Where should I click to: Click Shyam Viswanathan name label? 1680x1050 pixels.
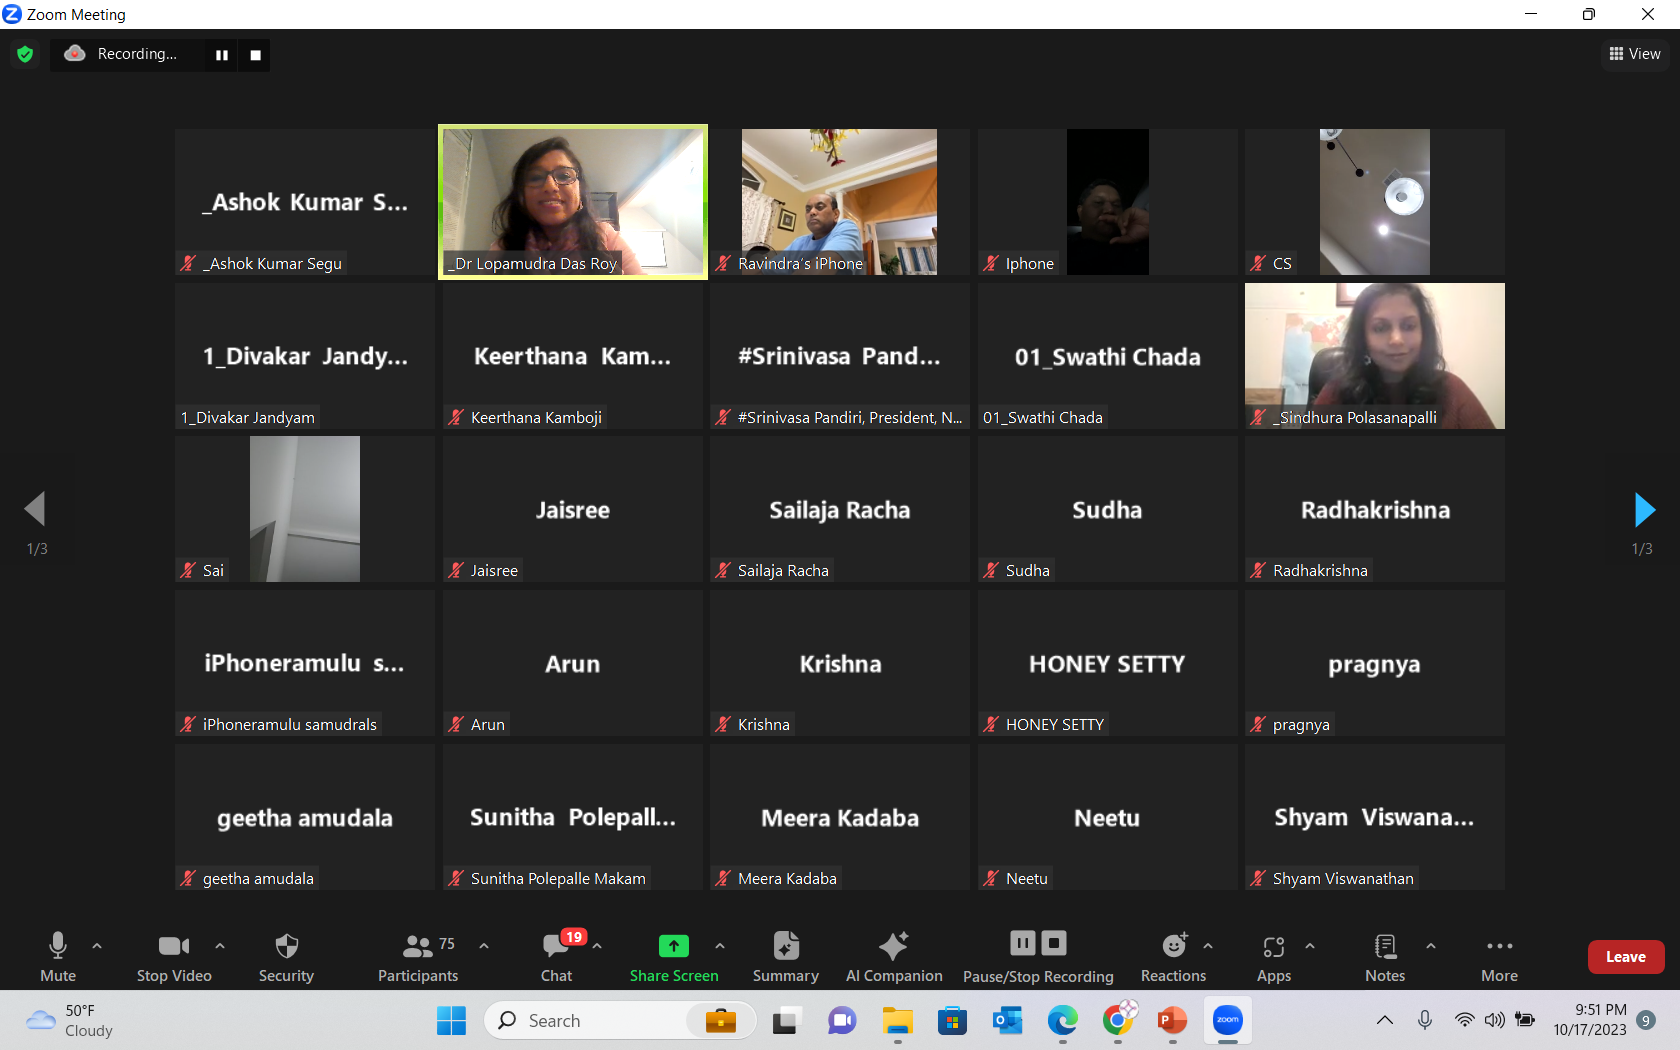click(1343, 878)
